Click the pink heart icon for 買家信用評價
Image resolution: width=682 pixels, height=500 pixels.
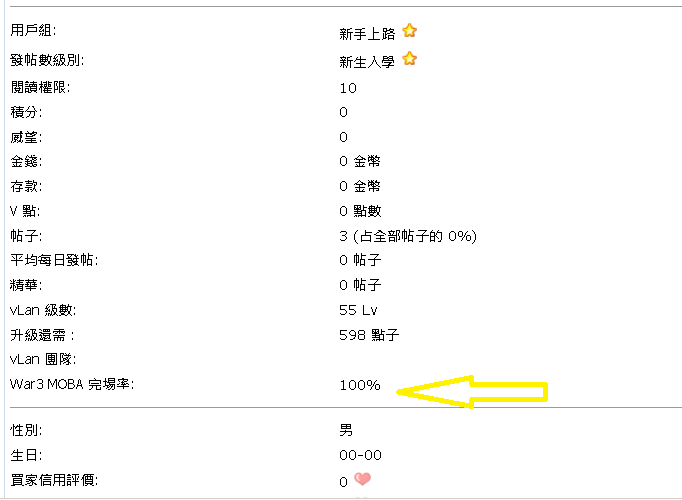click(x=362, y=480)
